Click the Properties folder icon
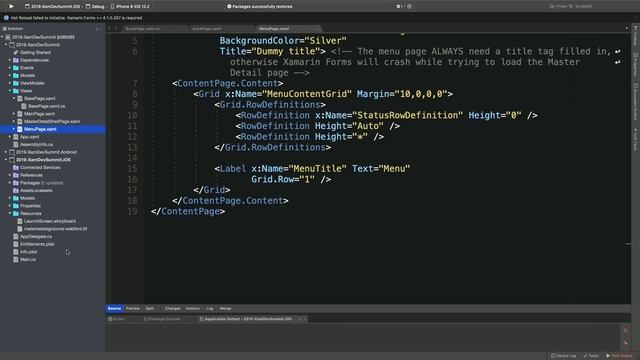This screenshot has height=360, width=640. [16, 206]
